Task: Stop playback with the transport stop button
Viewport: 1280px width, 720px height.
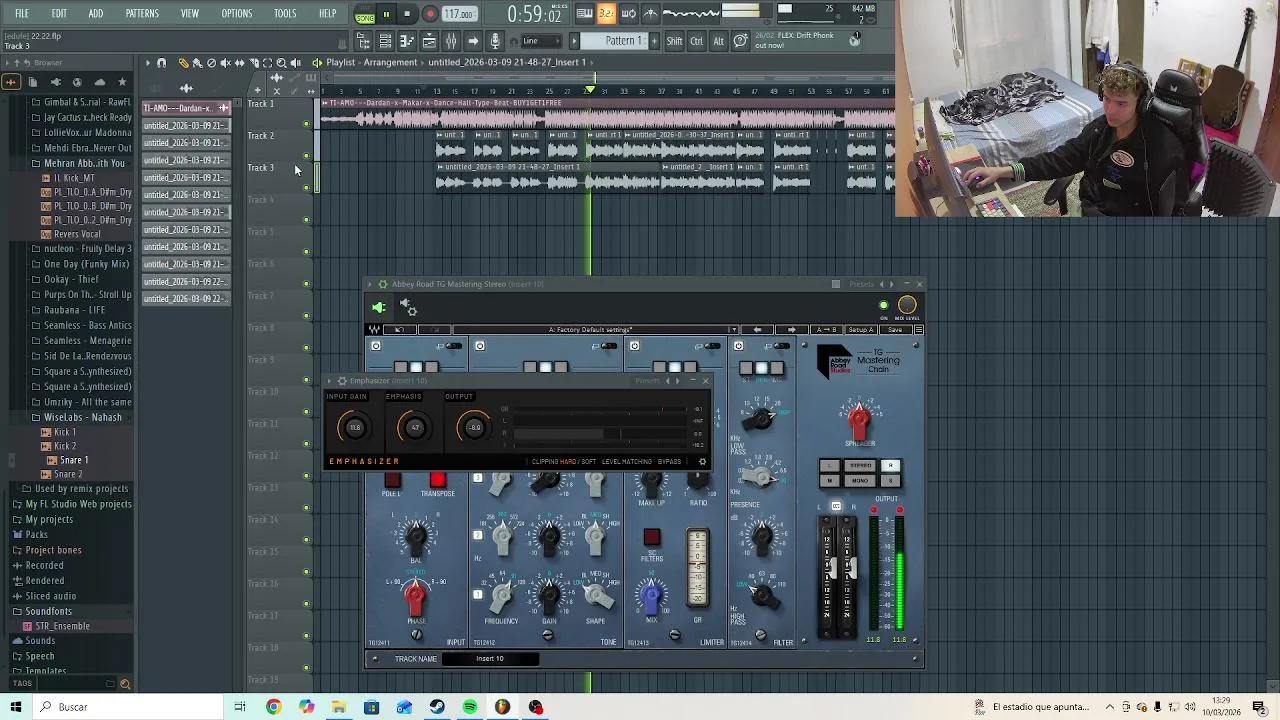Action: [407, 14]
